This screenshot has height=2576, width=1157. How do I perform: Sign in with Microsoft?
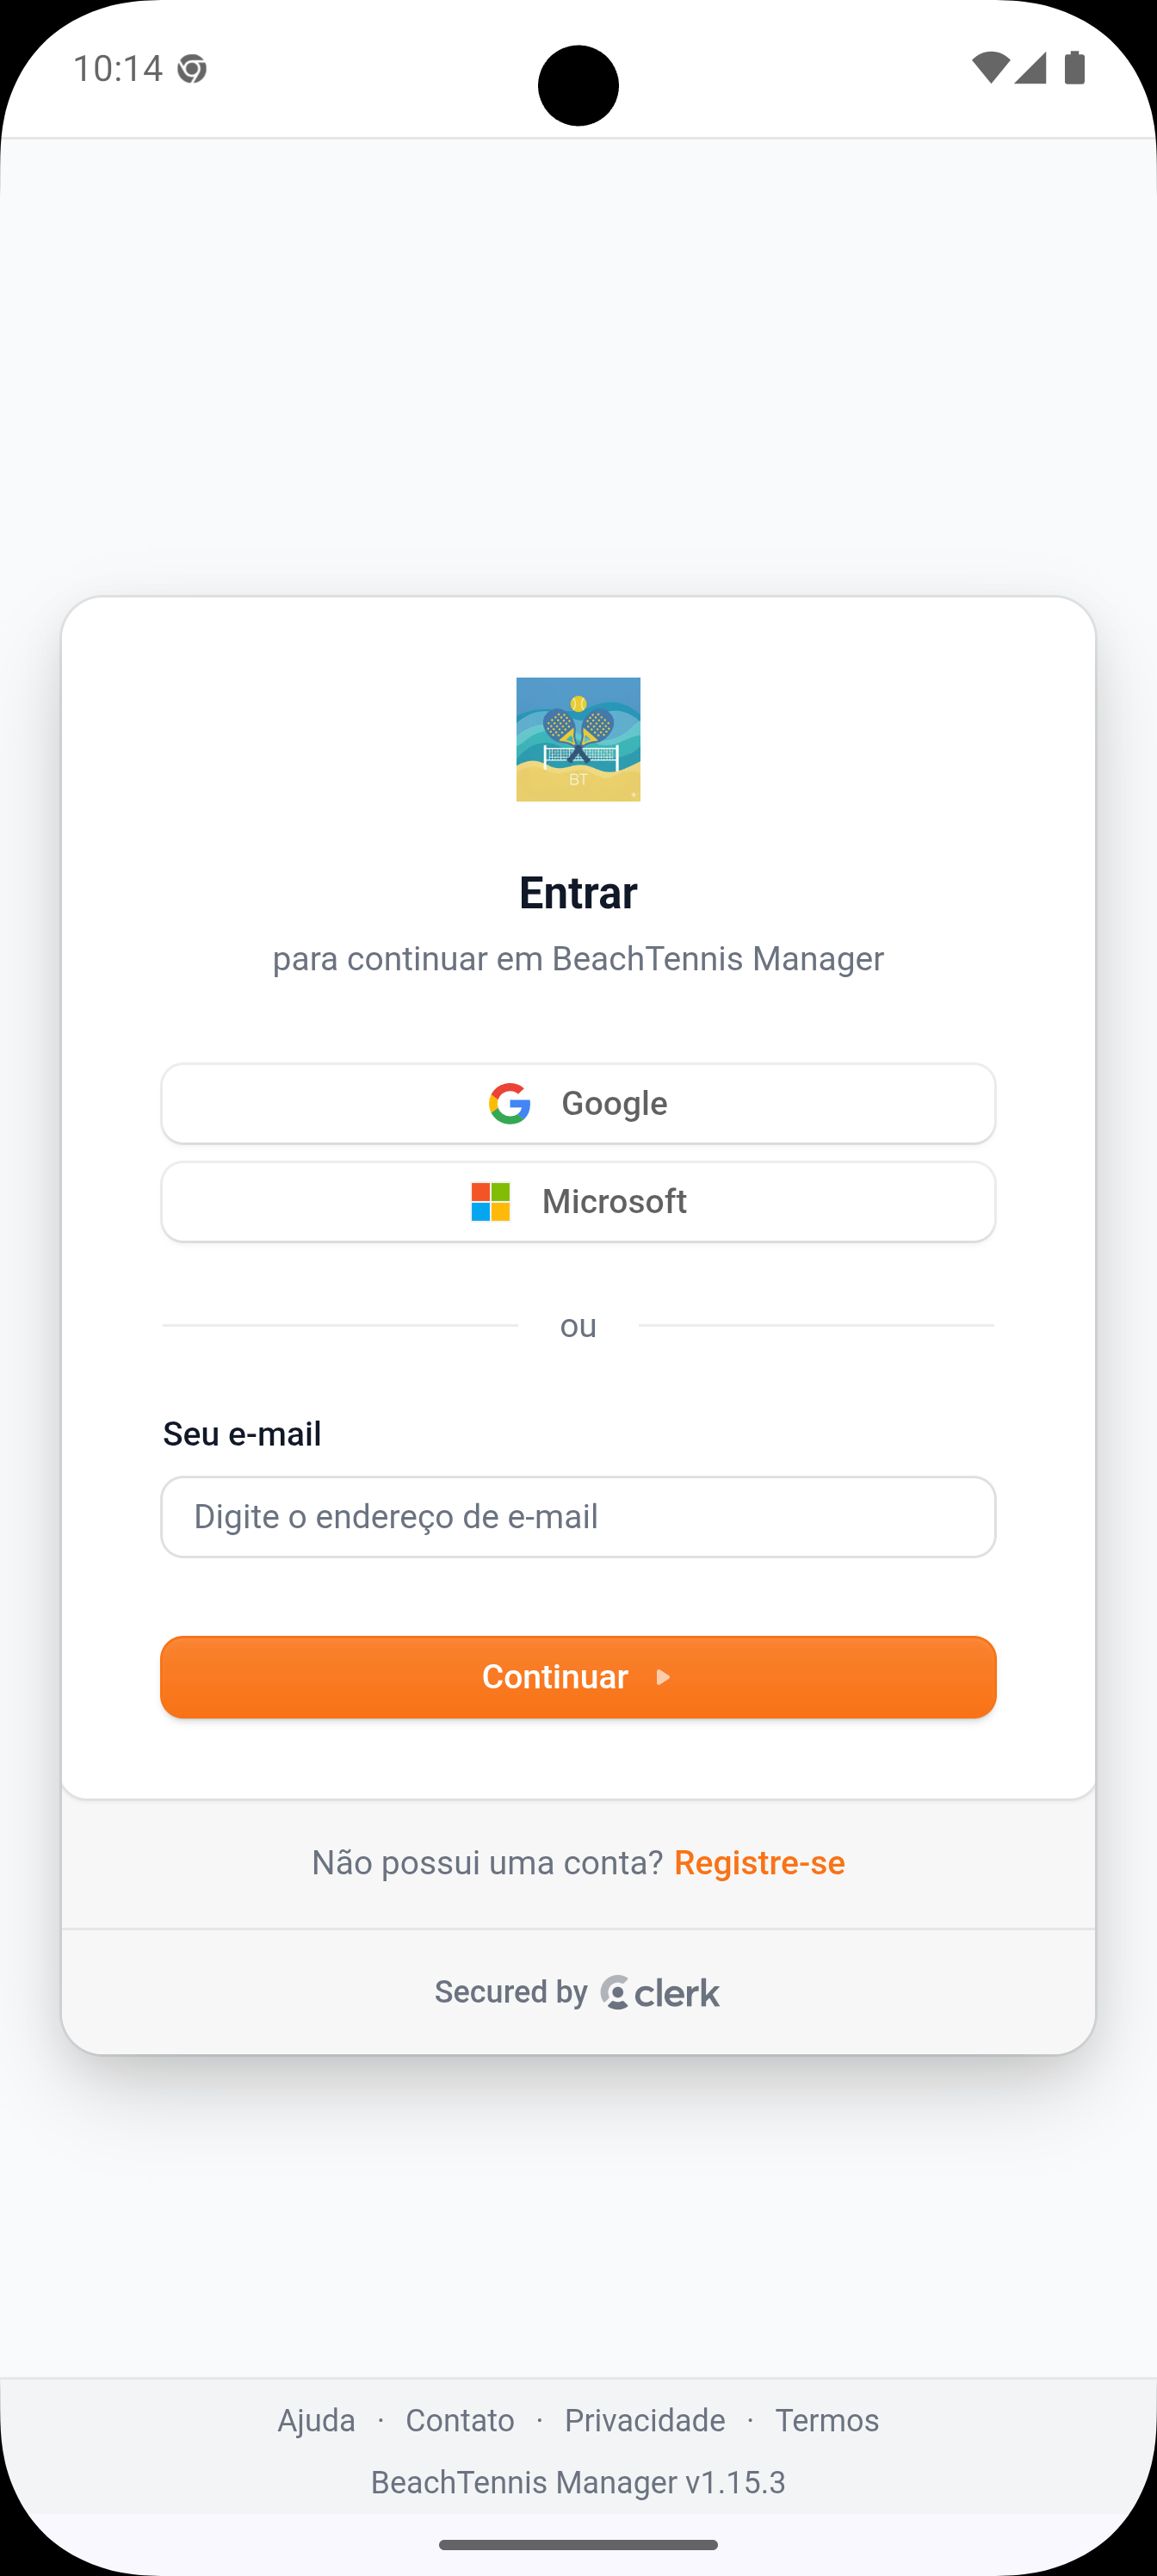point(578,1202)
